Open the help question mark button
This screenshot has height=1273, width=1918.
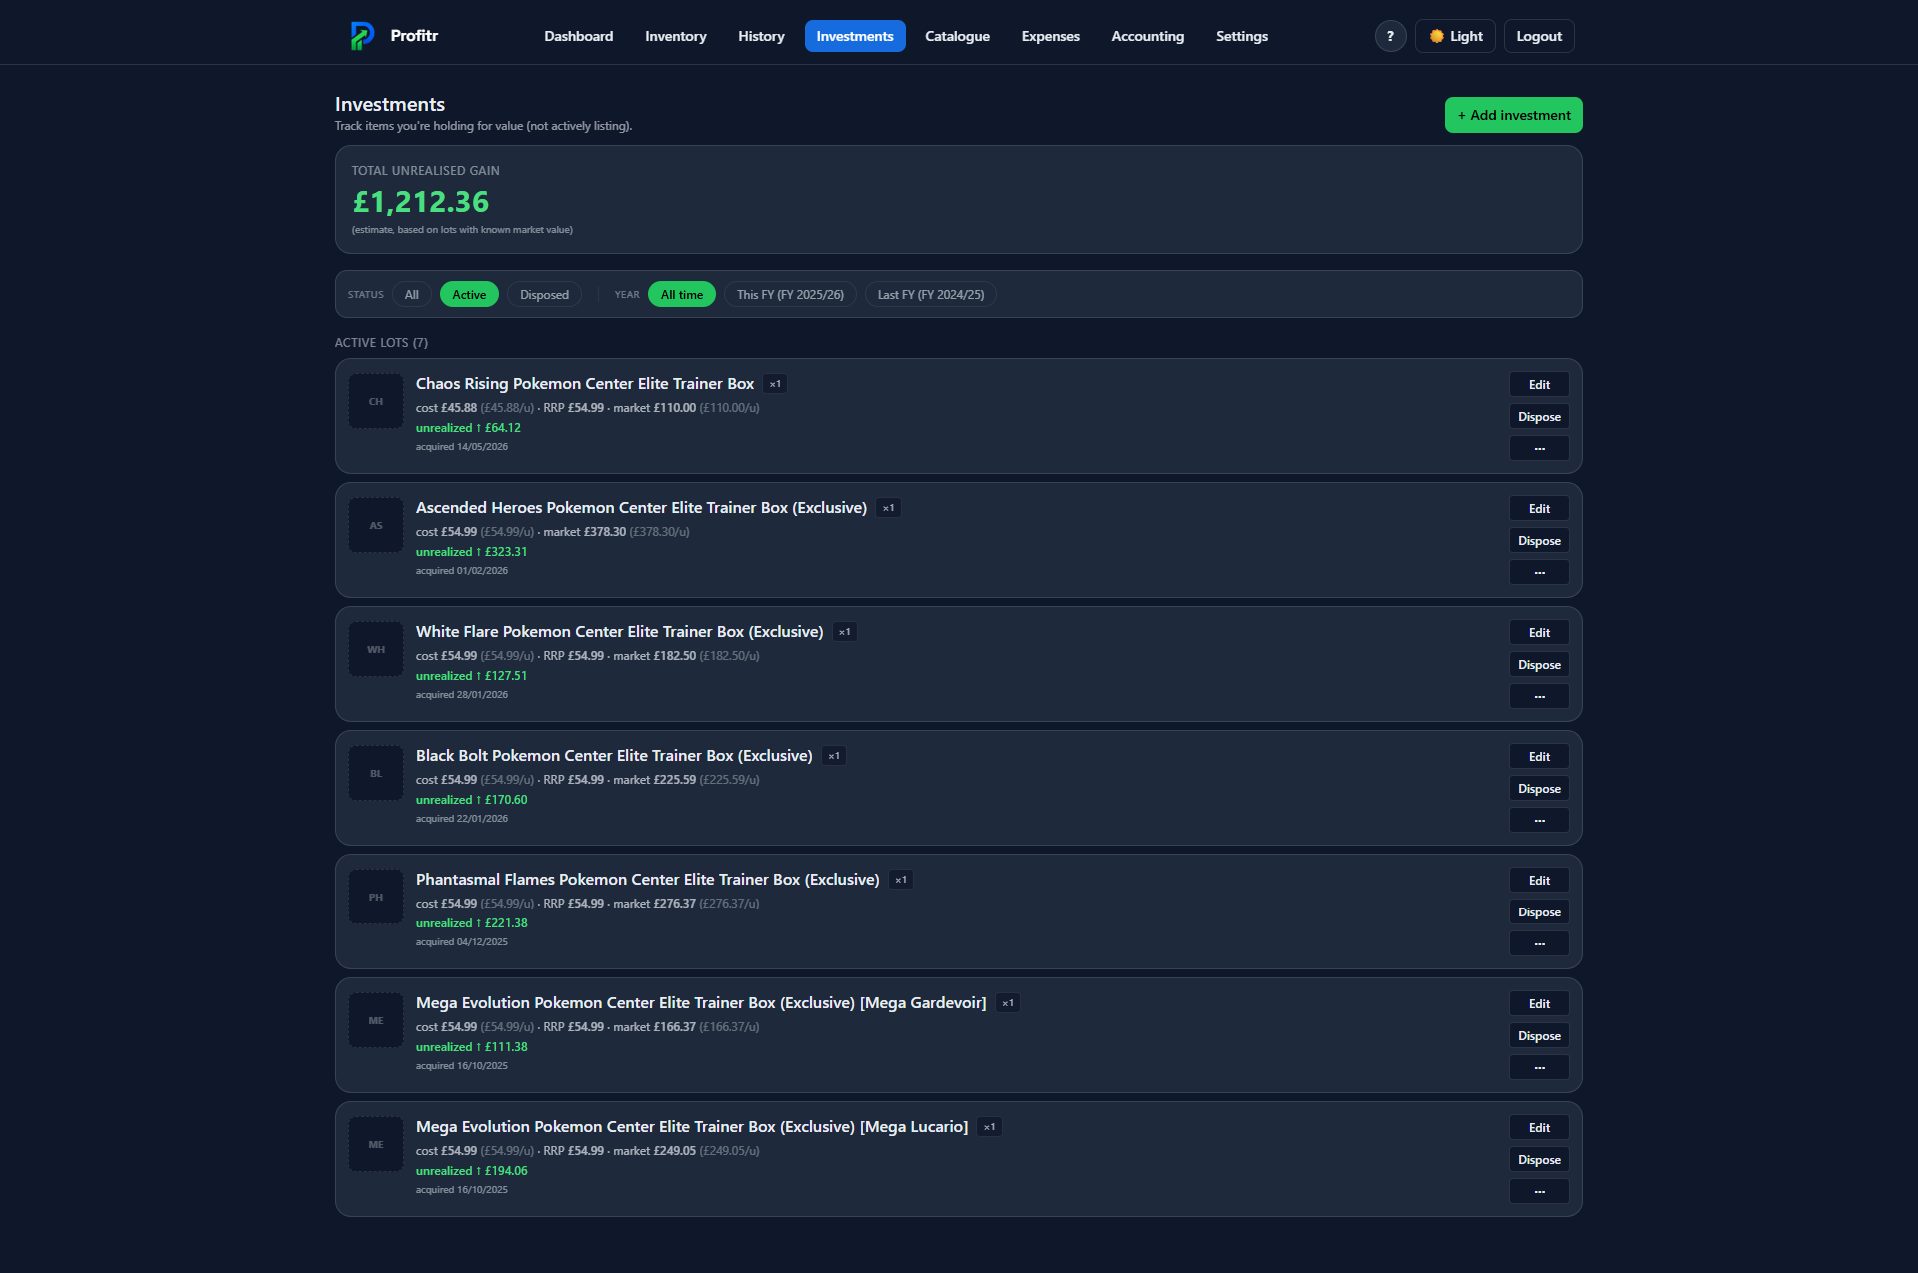coord(1390,36)
